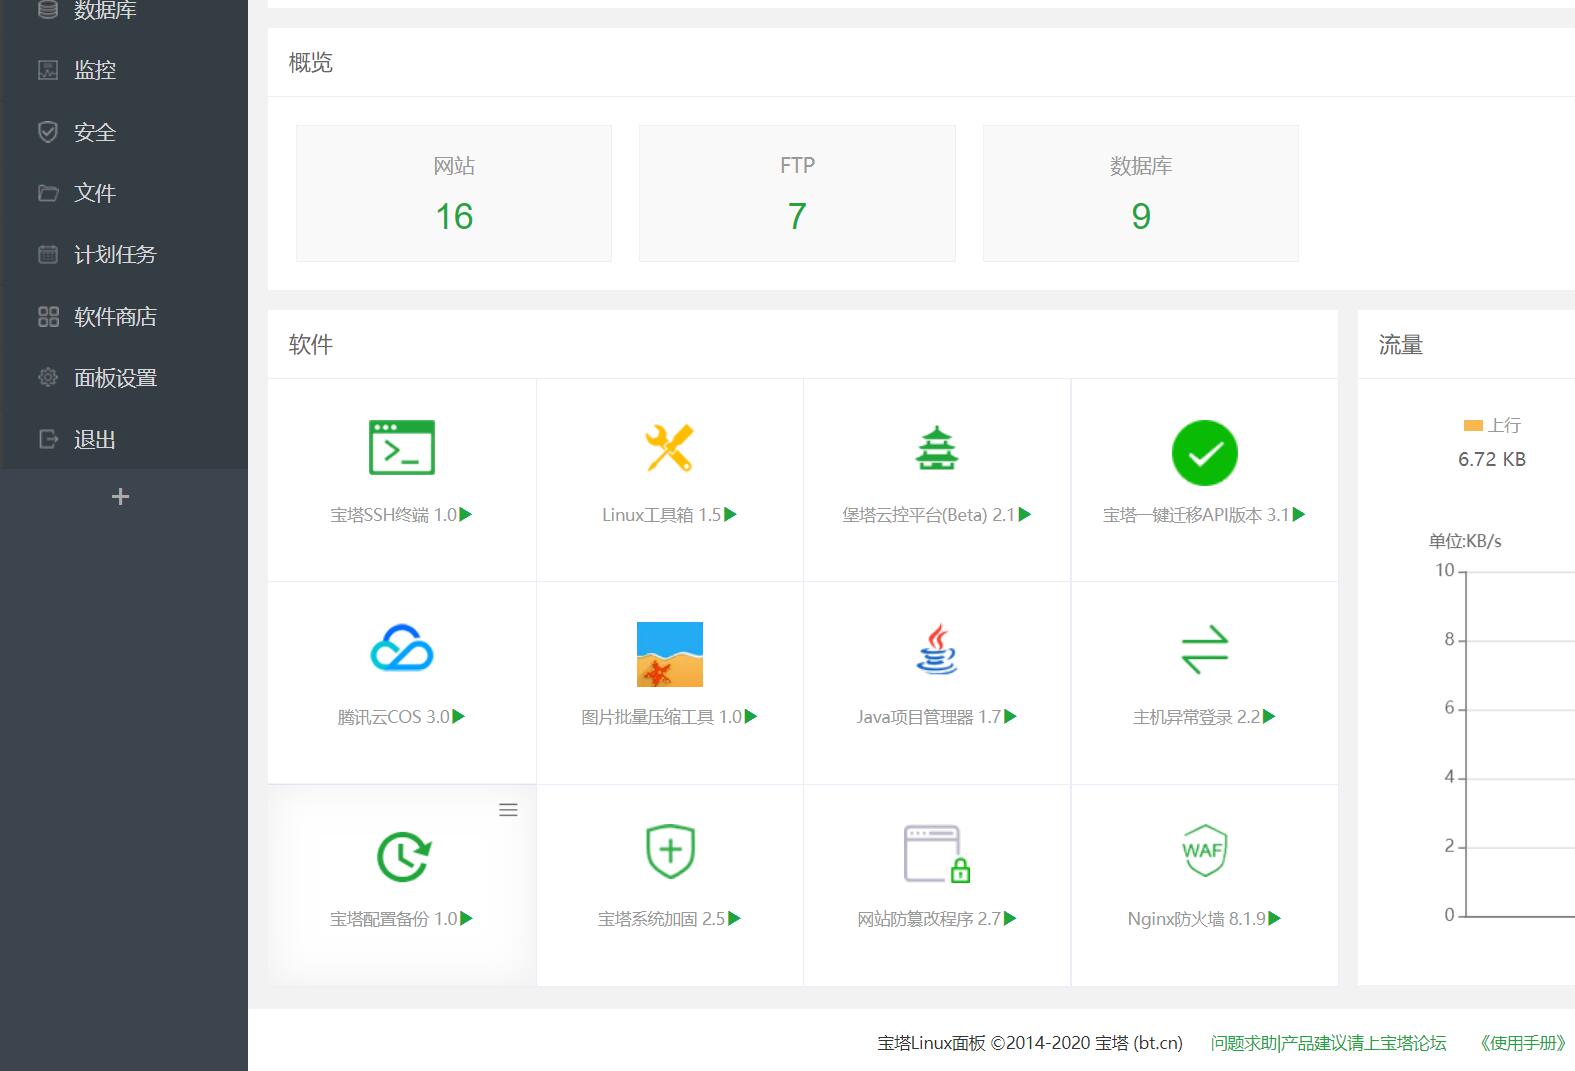Click the 宝塔系统加固 shield icon
1575x1071 pixels.
click(670, 851)
